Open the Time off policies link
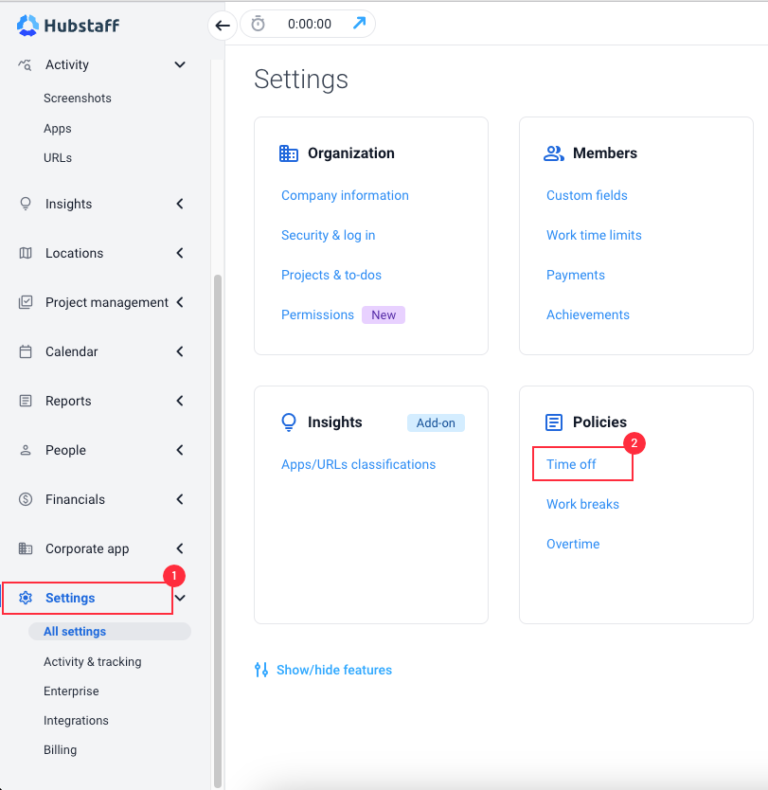Screen dimensions: 768x790 pyautogui.click(x=571, y=464)
